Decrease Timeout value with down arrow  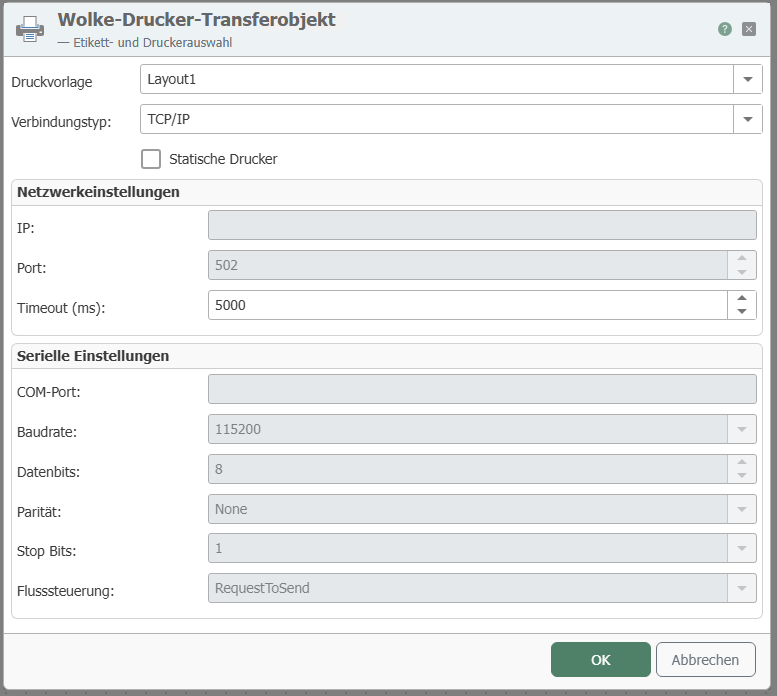[741, 312]
